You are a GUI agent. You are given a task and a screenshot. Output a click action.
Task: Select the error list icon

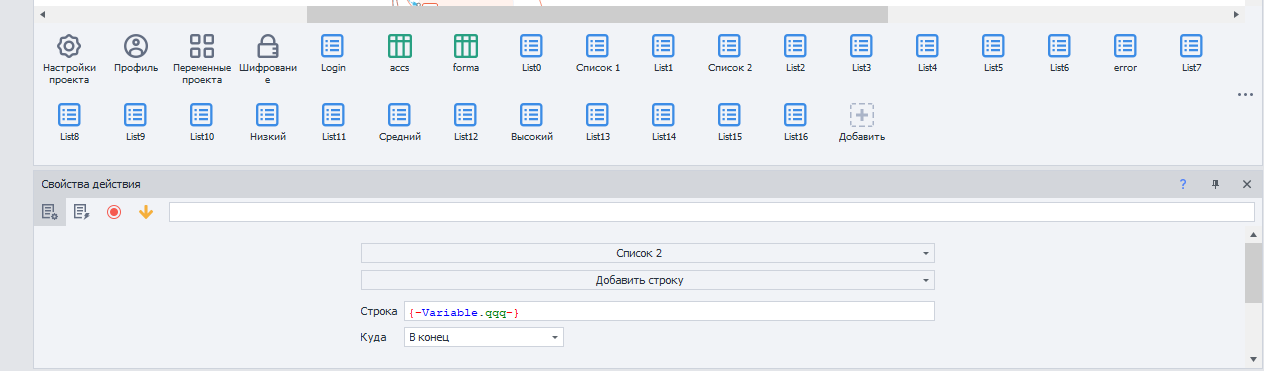1125,46
